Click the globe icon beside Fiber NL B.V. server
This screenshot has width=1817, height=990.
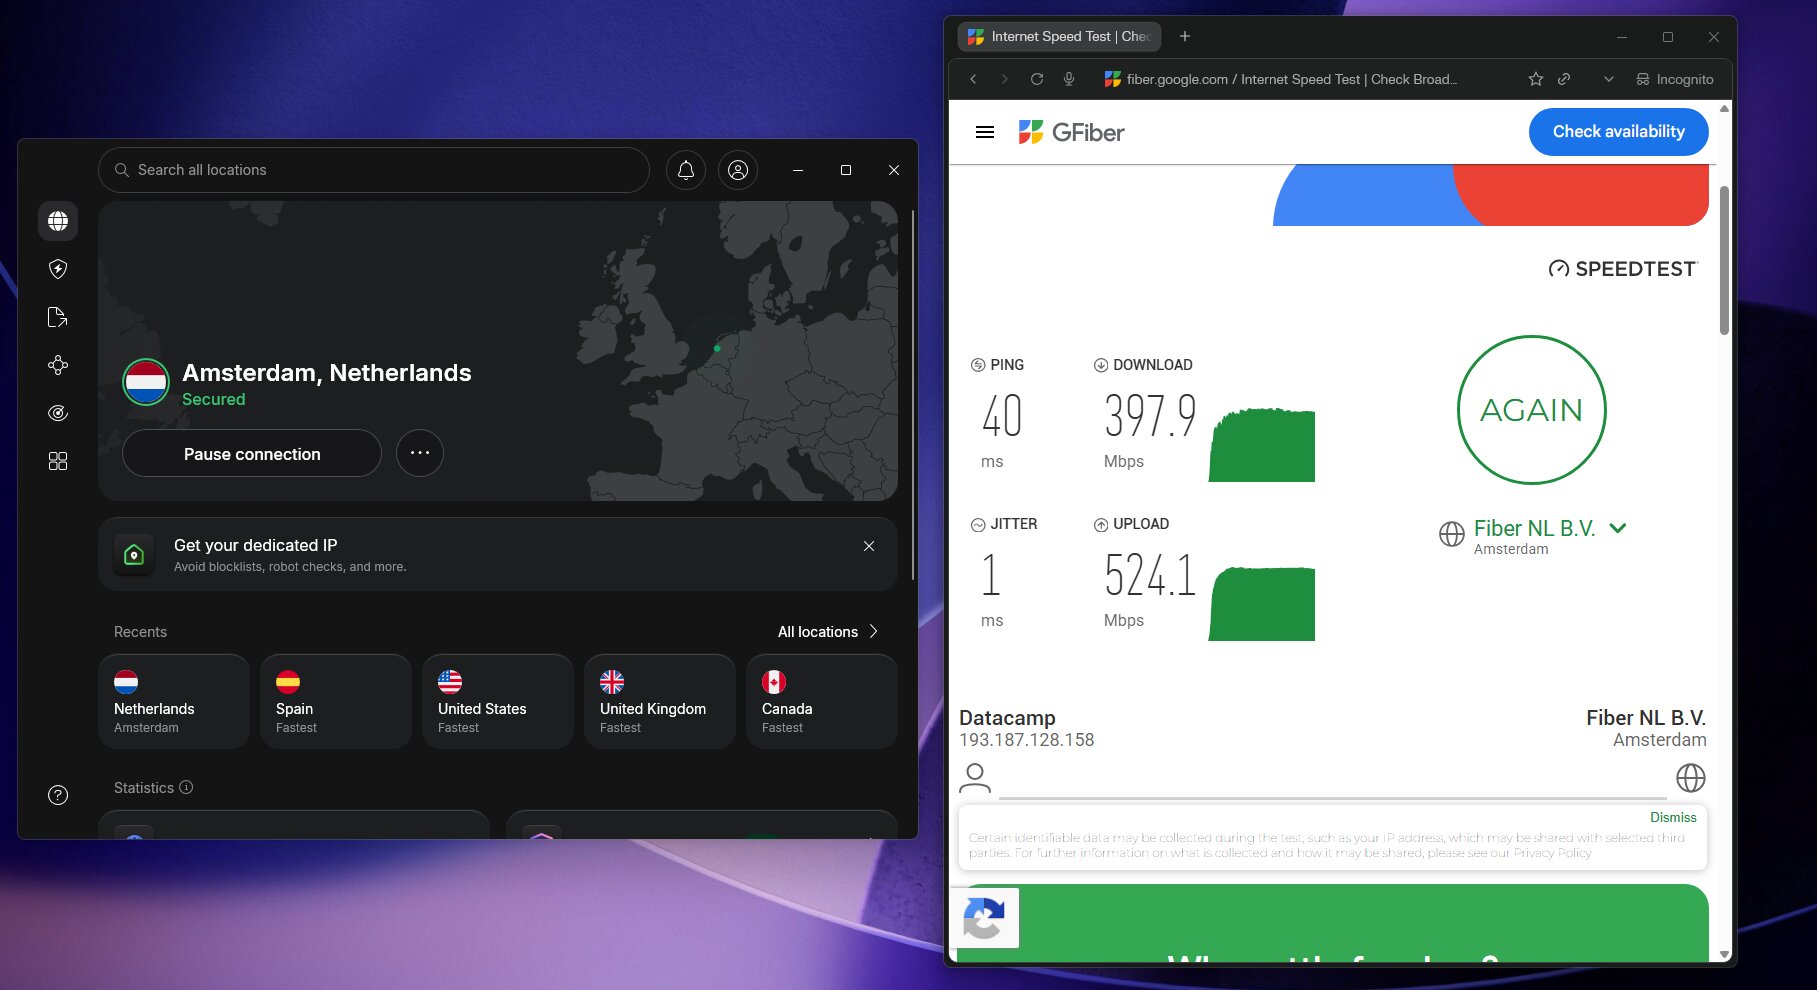(x=1452, y=534)
